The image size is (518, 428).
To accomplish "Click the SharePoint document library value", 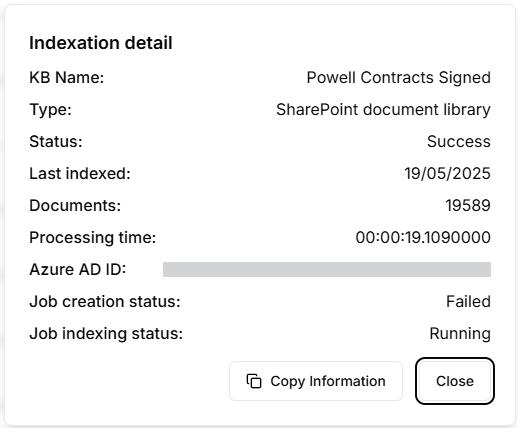I will [x=383, y=109].
